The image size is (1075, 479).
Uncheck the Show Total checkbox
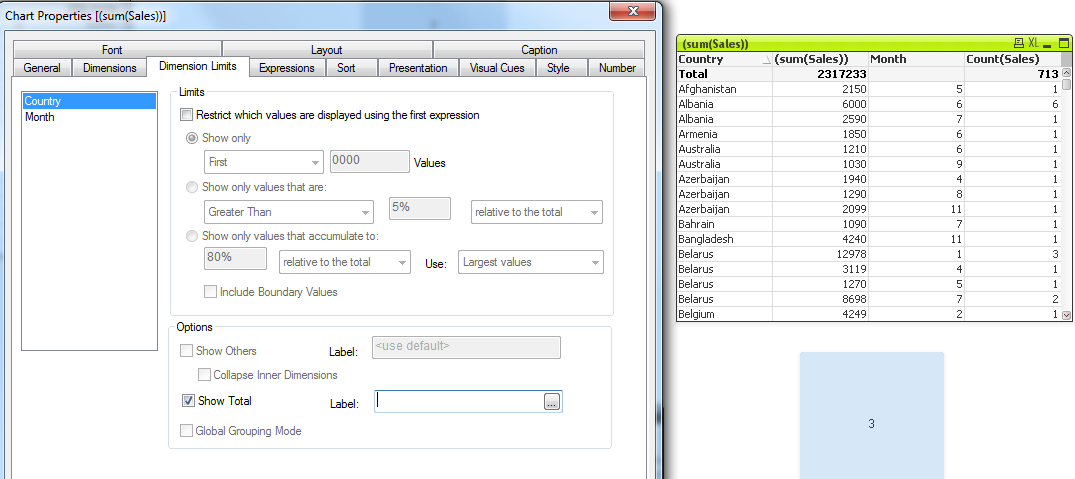tap(189, 401)
